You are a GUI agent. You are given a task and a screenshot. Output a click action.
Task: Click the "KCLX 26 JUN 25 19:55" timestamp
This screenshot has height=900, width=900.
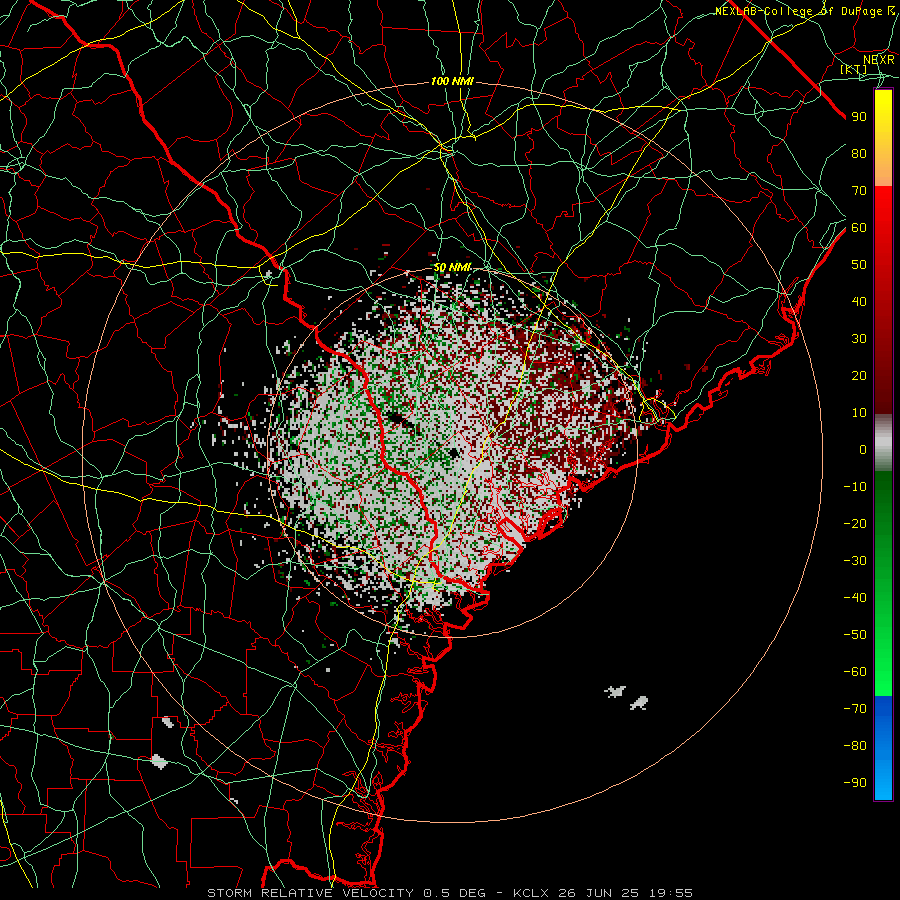tap(603, 893)
